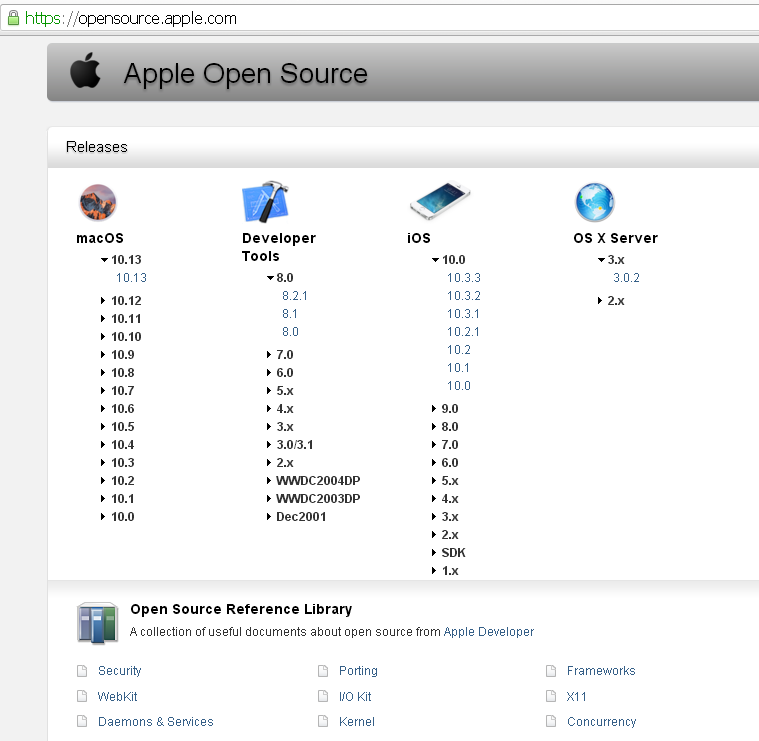Open the macOS 10.13 release link

[131, 278]
